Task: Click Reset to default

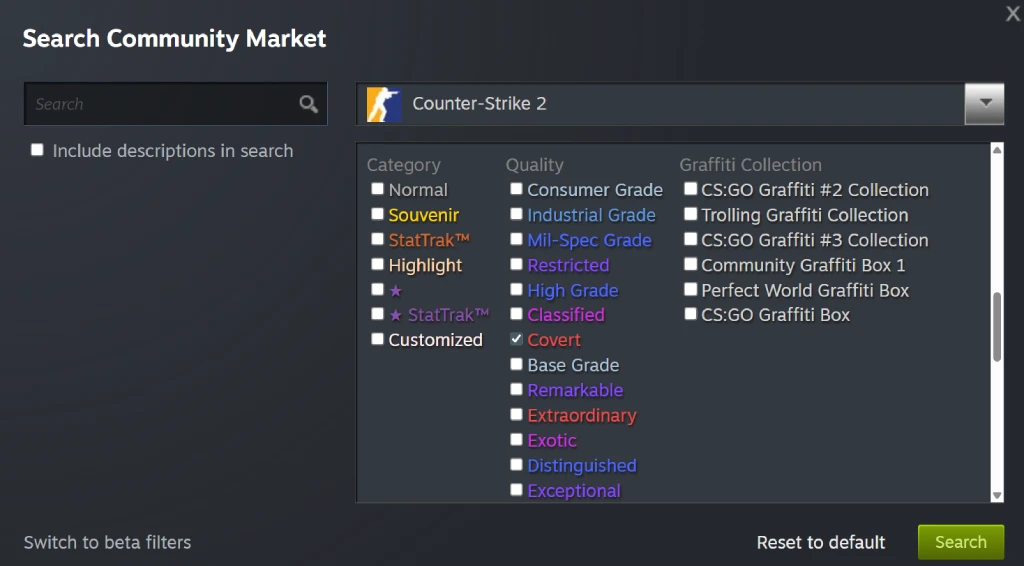Action: [821, 542]
